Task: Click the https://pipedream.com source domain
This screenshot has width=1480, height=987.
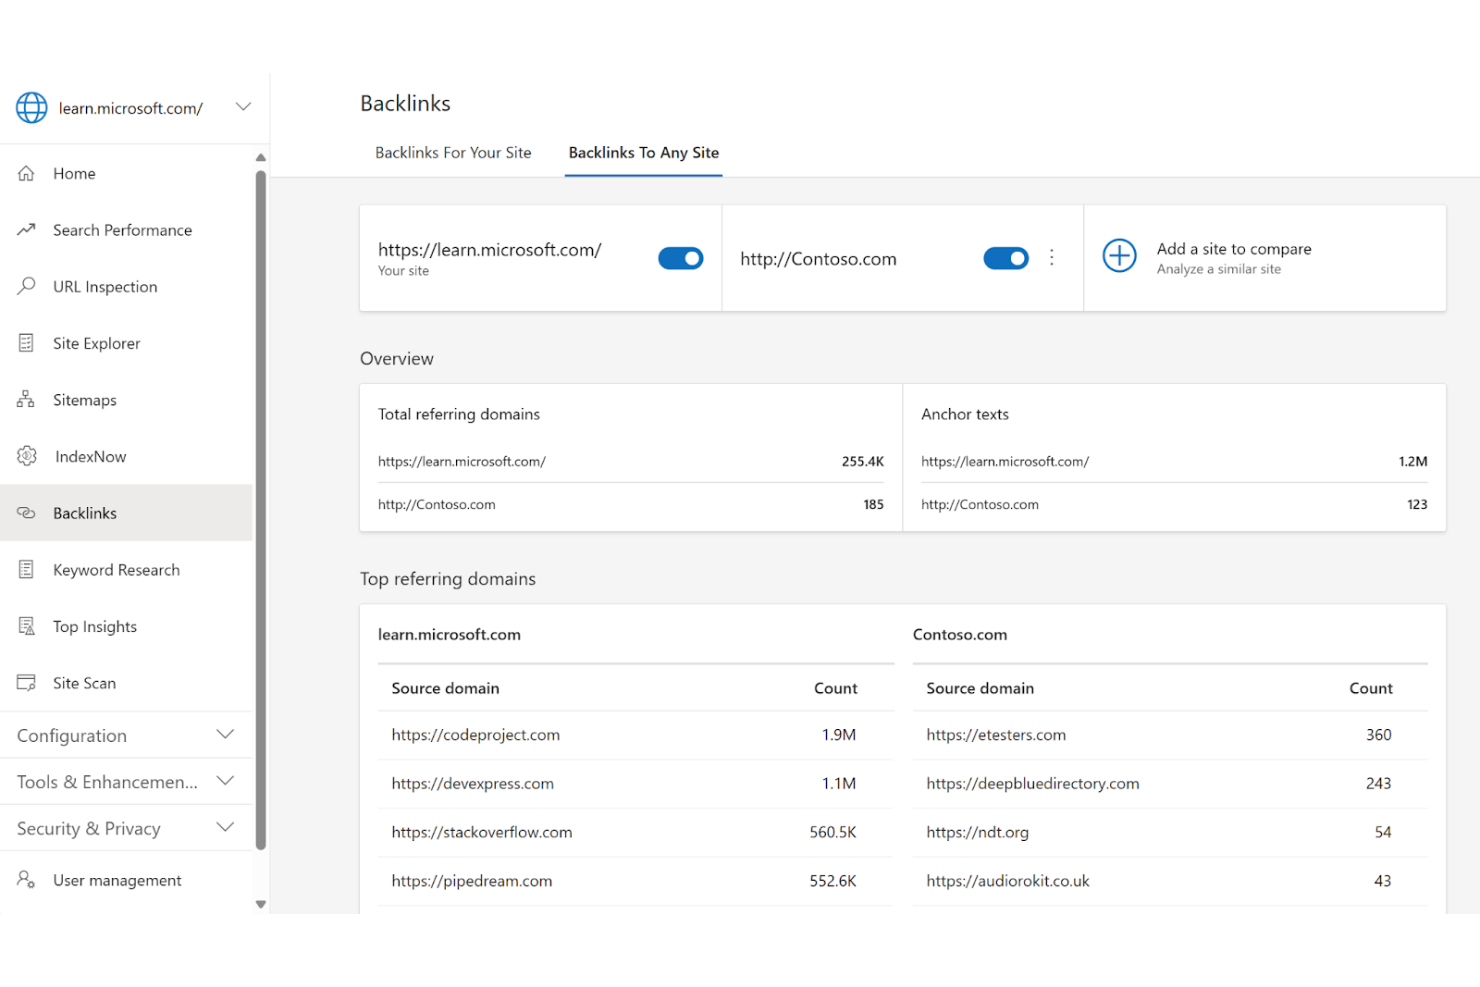Action: 472,881
